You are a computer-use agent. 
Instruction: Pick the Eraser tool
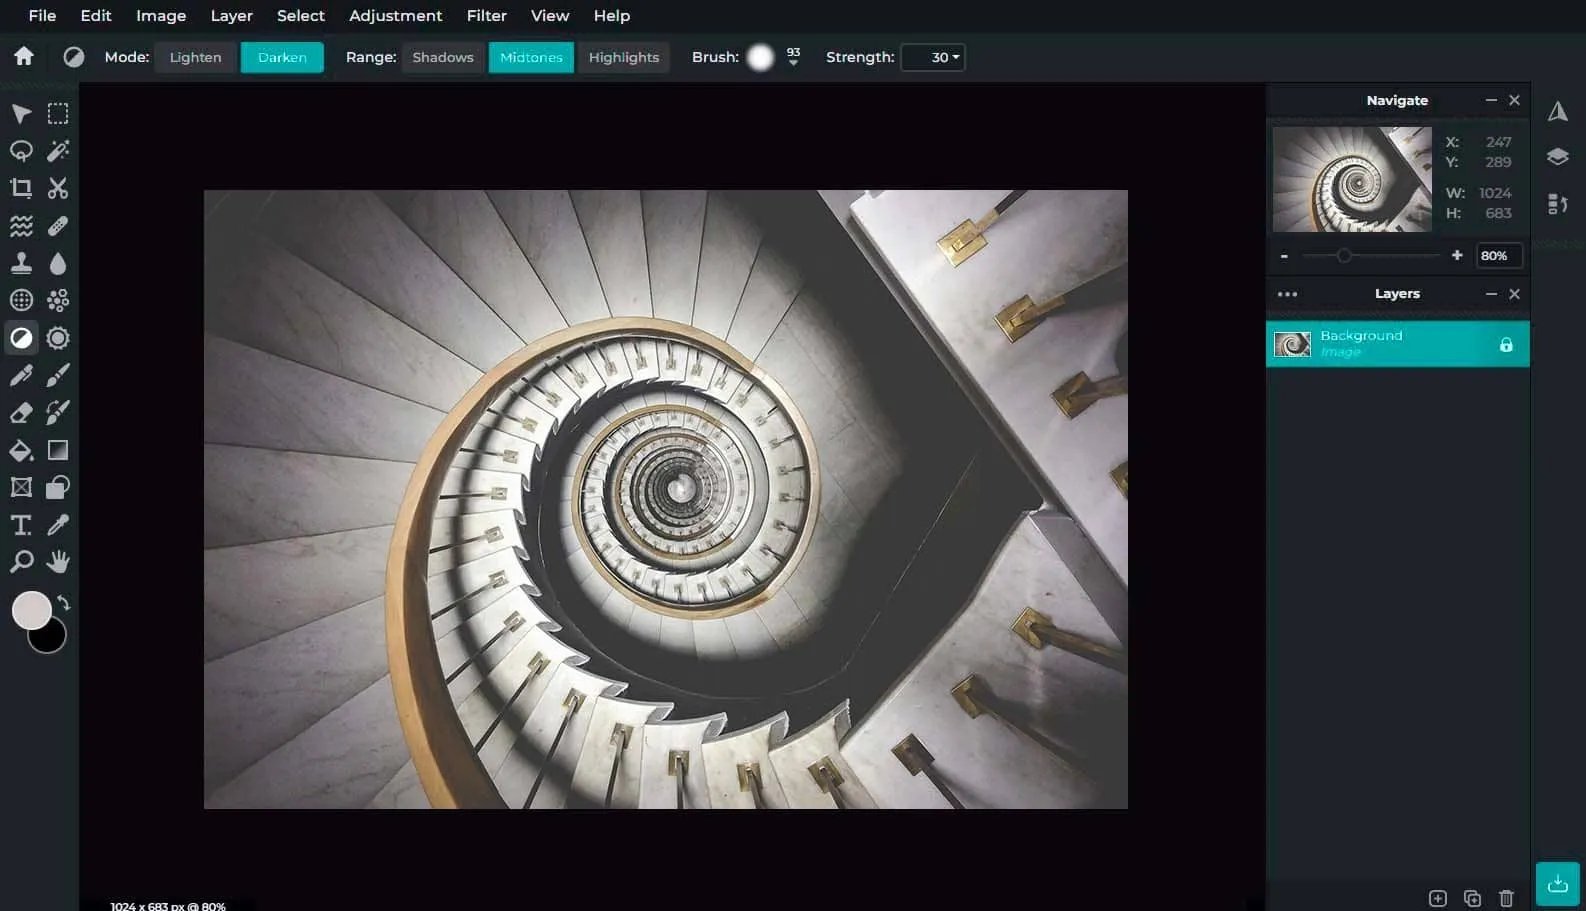click(x=21, y=413)
